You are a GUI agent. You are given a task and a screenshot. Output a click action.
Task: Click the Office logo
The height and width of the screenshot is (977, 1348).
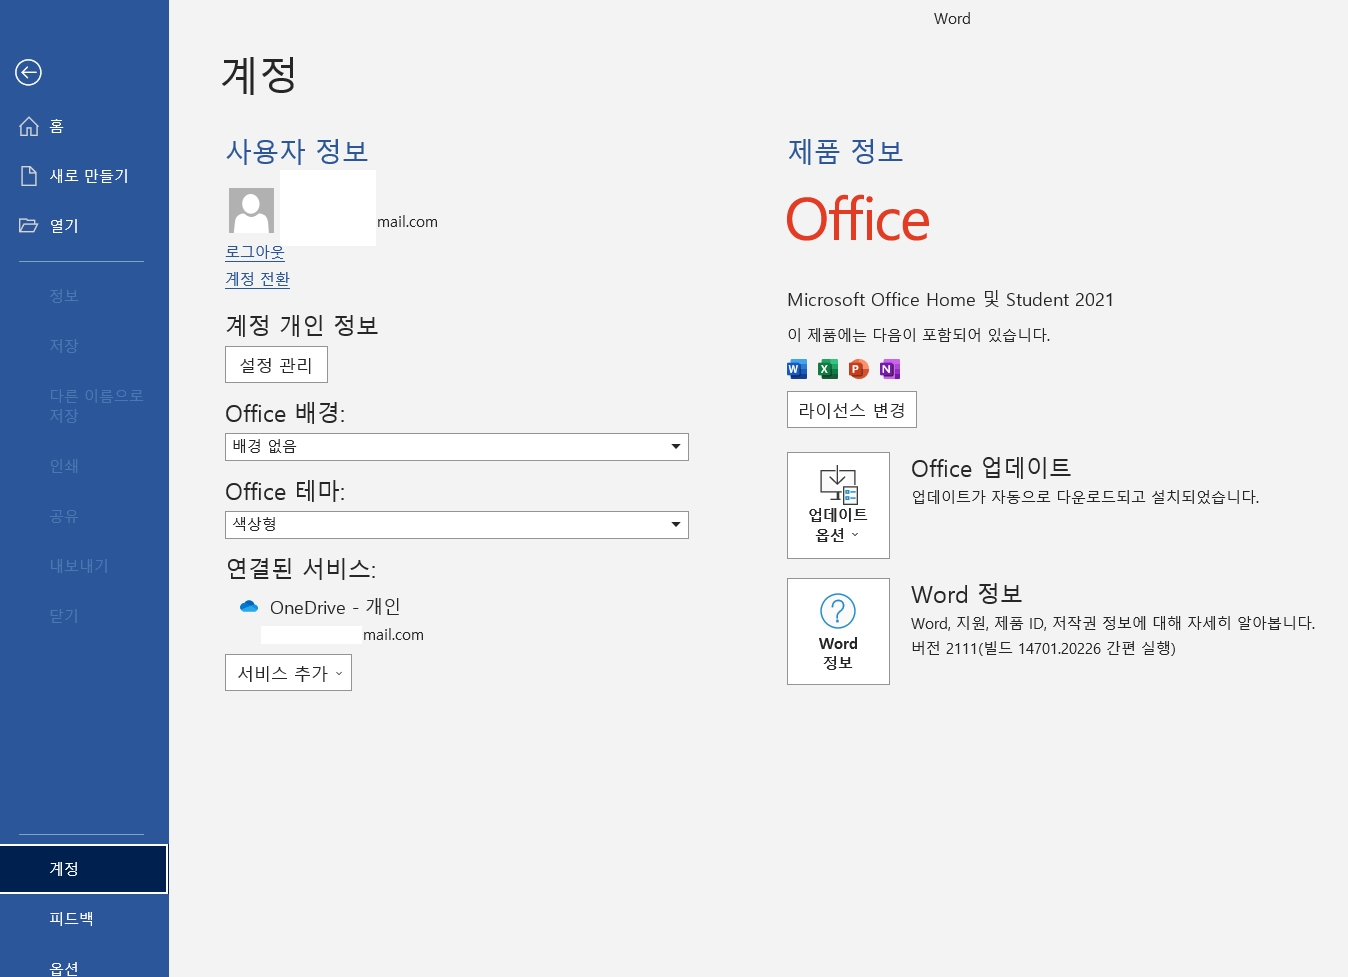[x=857, y=220]
